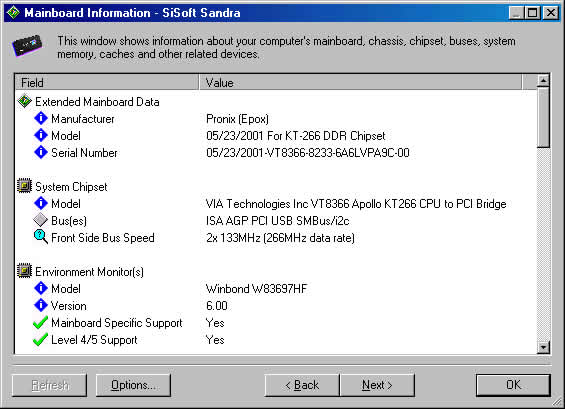Select the Level 4/5 Support label
The image size is (565, 409).
(94, 340)
